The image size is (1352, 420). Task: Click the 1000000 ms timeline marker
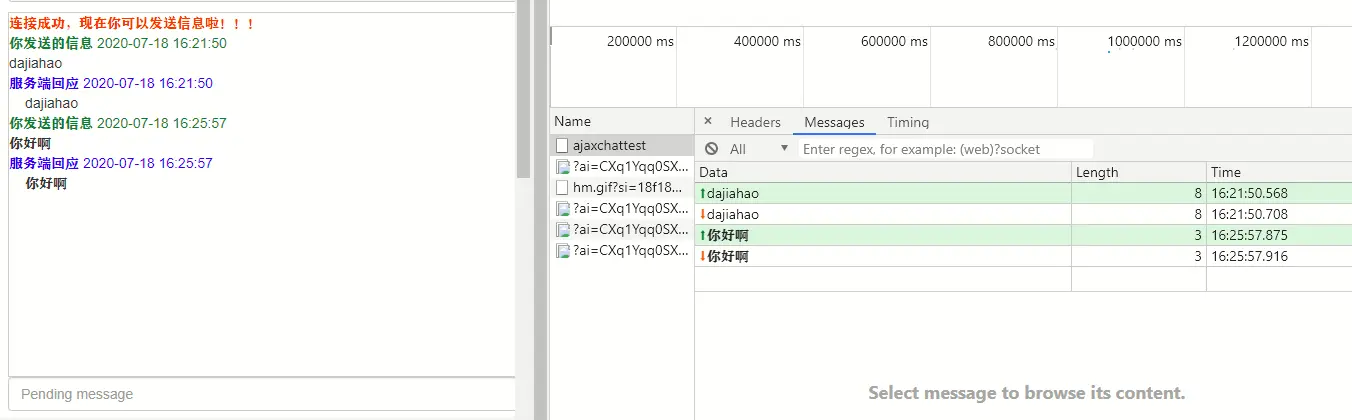tap(1144, 42)
